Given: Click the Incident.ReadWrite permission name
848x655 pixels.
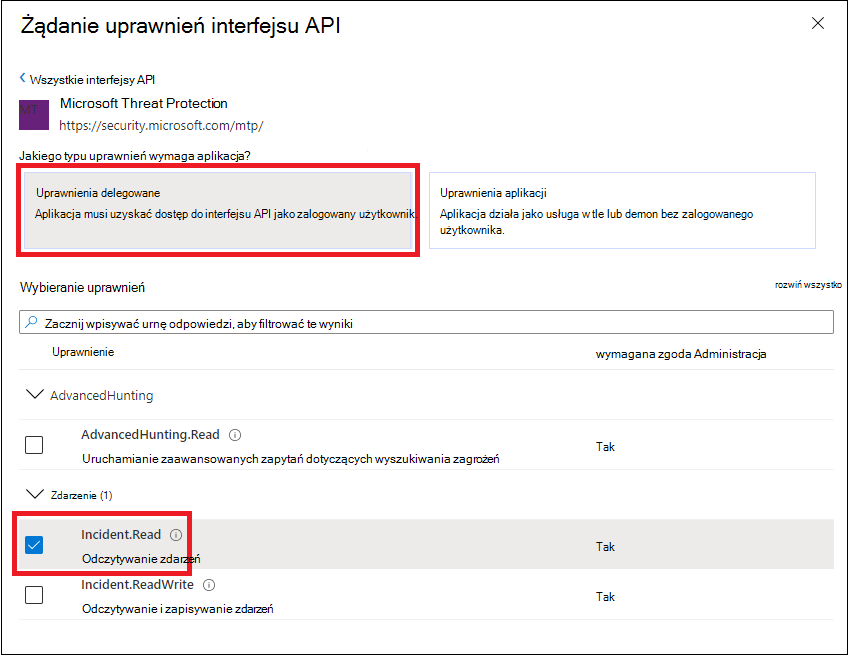Looking at the screenshot, I should pos(139,585).
